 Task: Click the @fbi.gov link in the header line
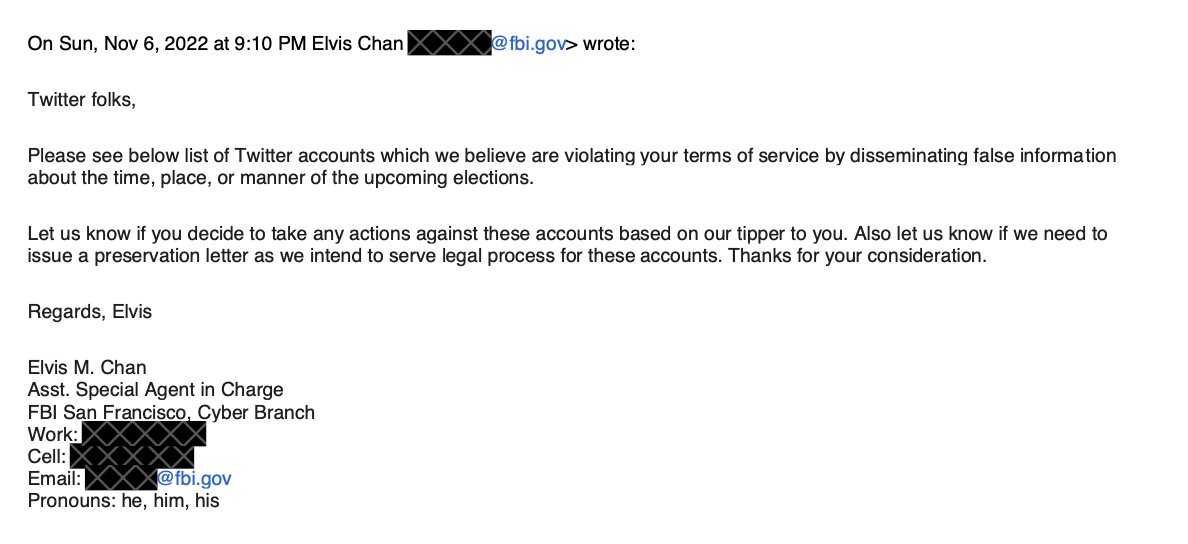(x=528, y=44)
